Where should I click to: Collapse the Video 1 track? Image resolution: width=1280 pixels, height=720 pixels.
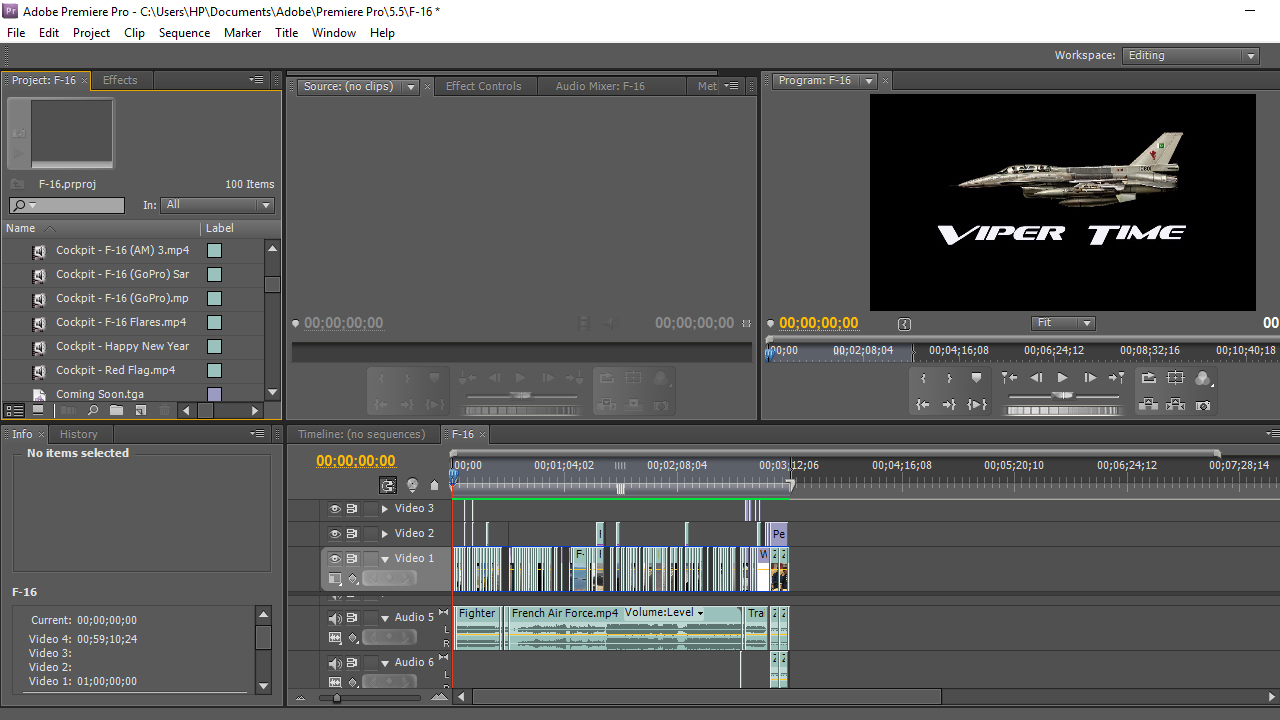pos(385,560)
